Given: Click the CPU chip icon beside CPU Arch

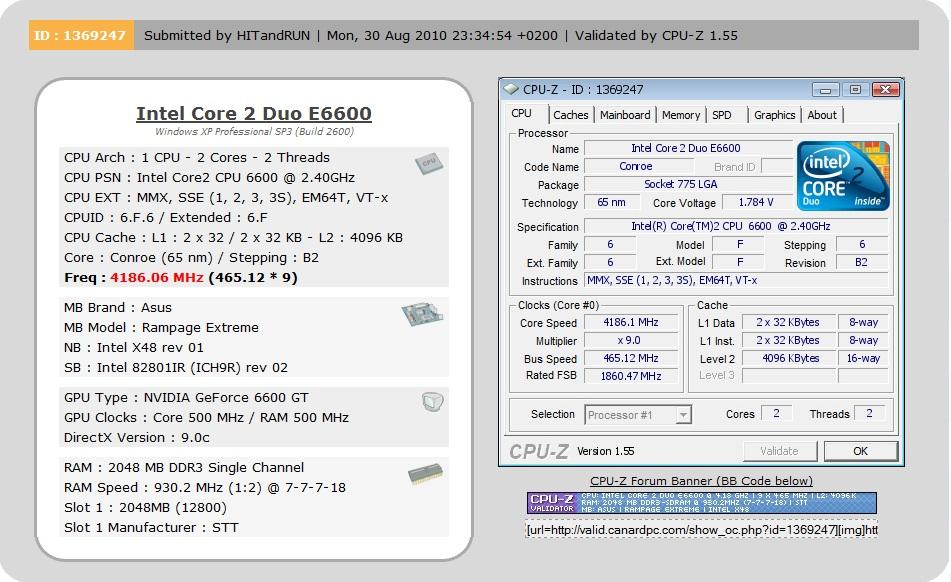Looking at the screenshot, I should point(429,163).
